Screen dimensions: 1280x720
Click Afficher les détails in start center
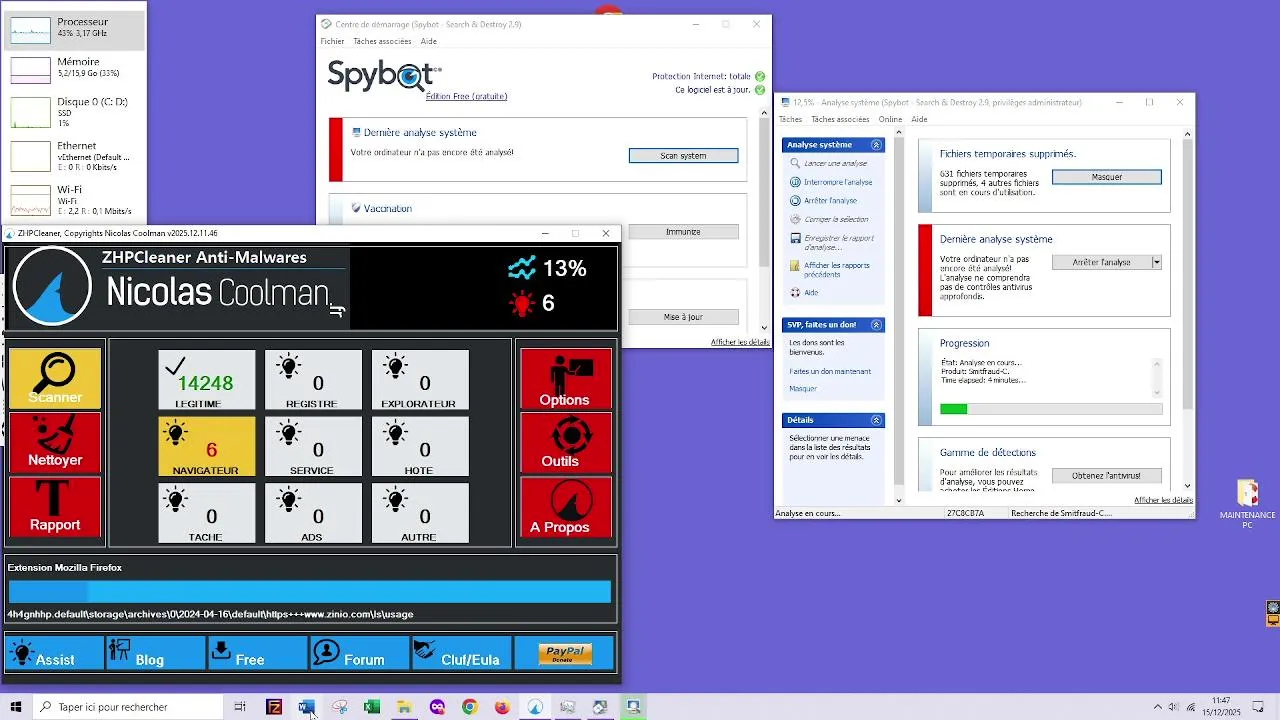[x=740, y=342]
